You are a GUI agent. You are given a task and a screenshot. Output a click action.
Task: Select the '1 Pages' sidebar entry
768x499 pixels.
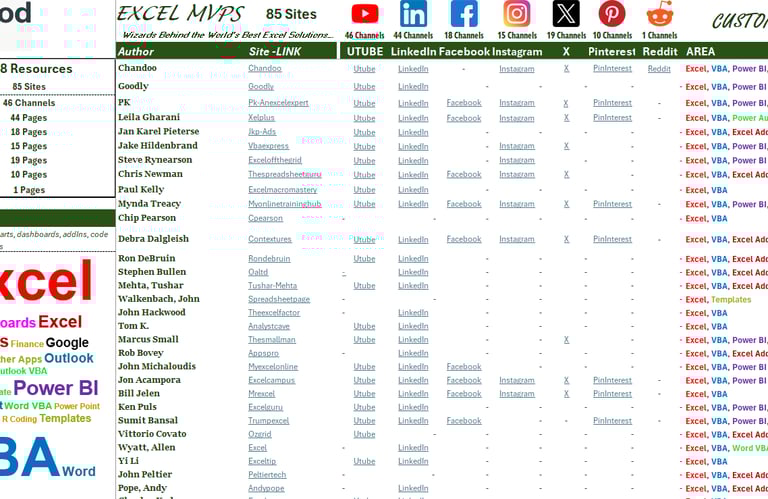pos(29,190)
